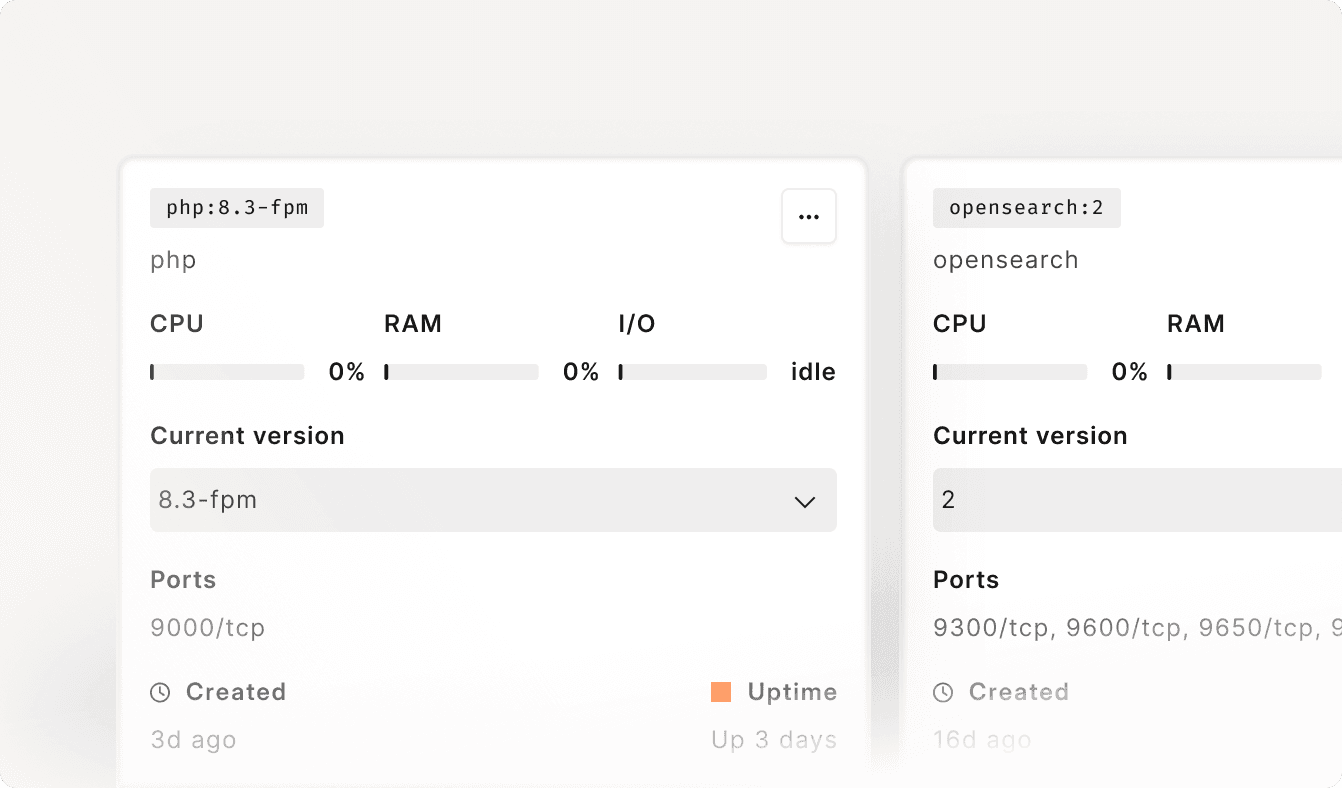Open the three-dot menu on php card
The height and width of the screenshot is (788, 1342).
[x=809, y=216]
